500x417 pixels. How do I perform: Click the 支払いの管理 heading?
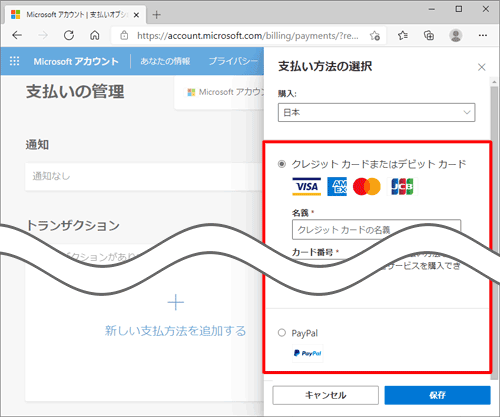point(75,92)
